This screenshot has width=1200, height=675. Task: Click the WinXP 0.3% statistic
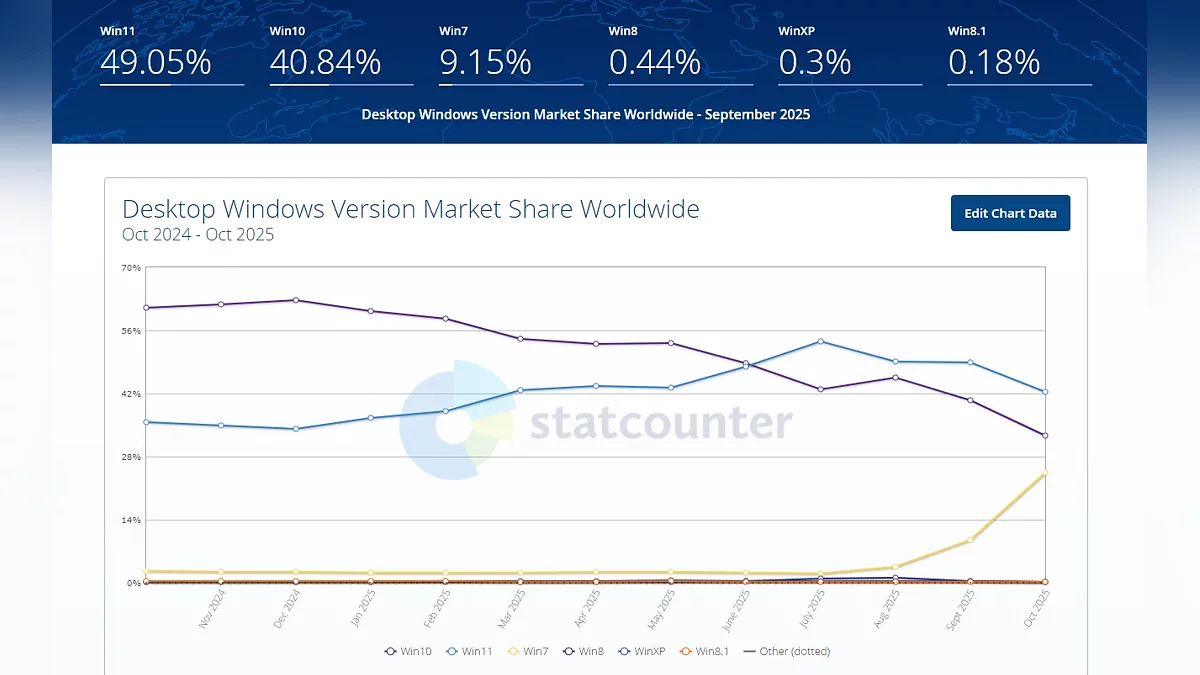(814, 62)
